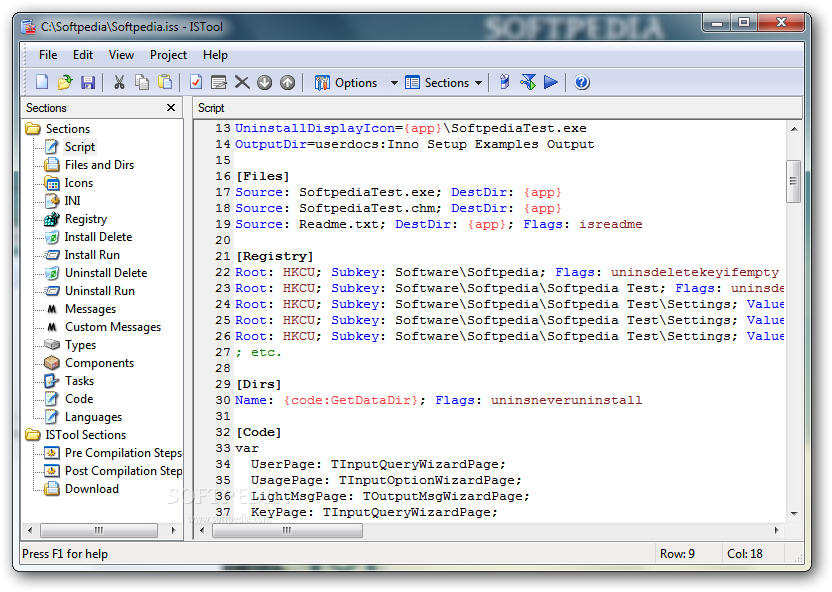Open the Edit menu
The height and width of the screenshot is (592, 832).
[83, 55]
